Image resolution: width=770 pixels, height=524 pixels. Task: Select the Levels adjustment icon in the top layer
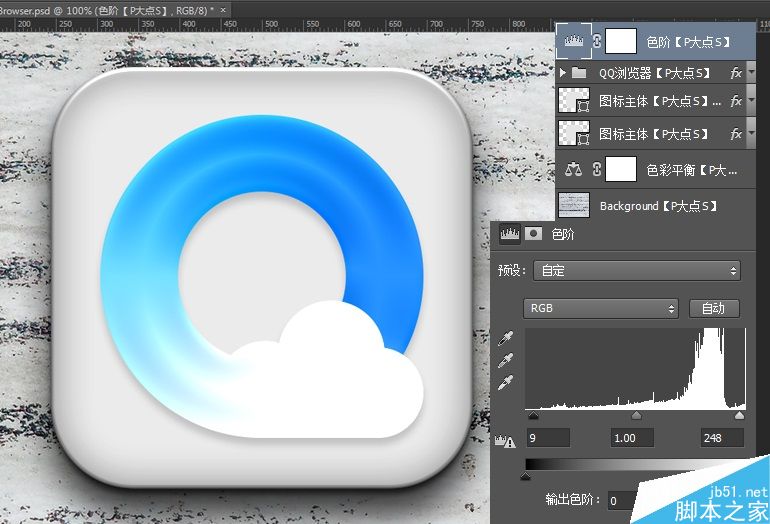point(574,41)
